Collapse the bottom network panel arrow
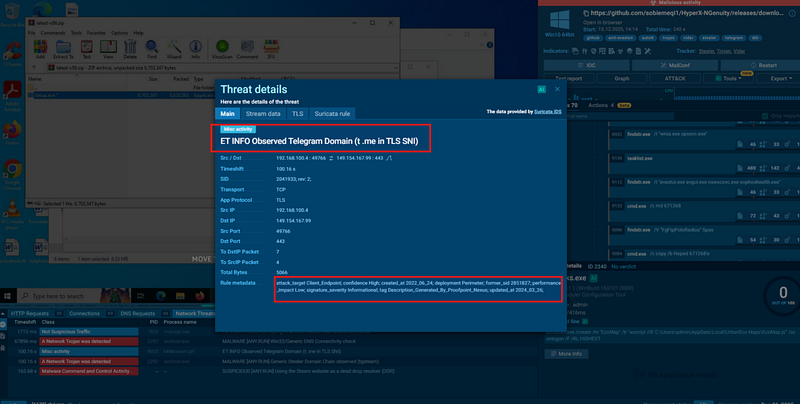 [4, 313]
